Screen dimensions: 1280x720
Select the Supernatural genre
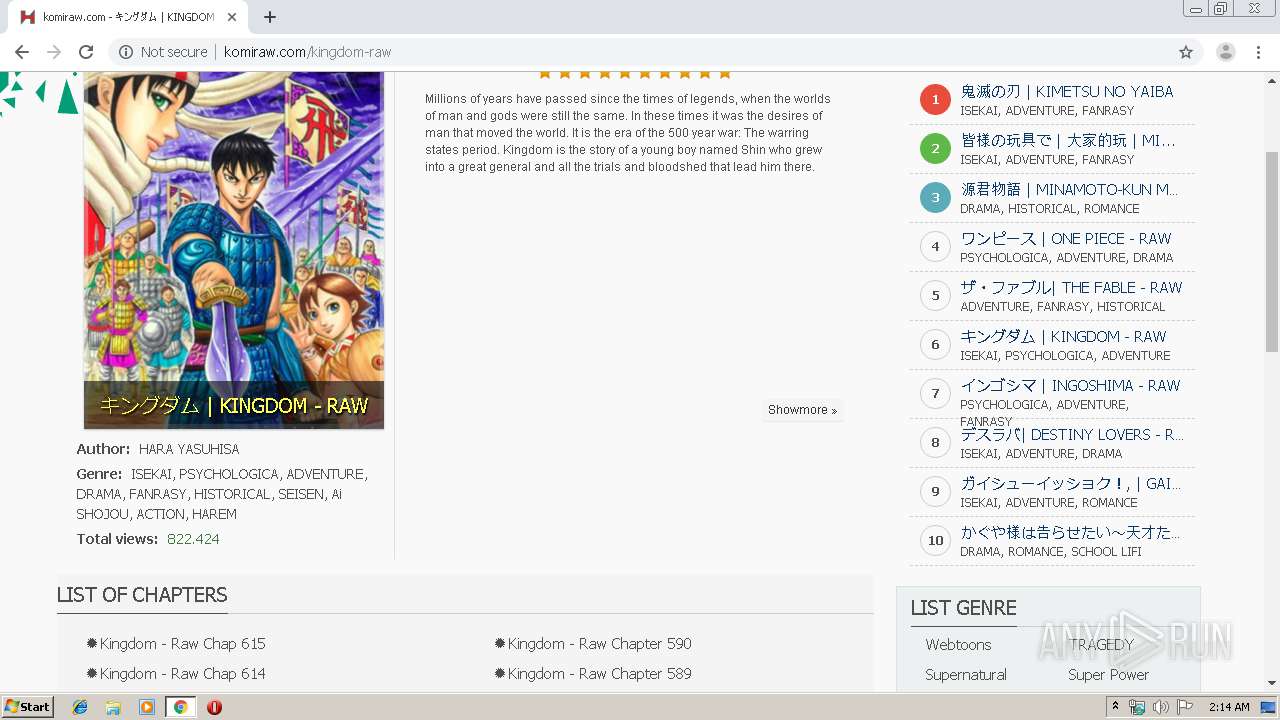[x=966, y=675]
